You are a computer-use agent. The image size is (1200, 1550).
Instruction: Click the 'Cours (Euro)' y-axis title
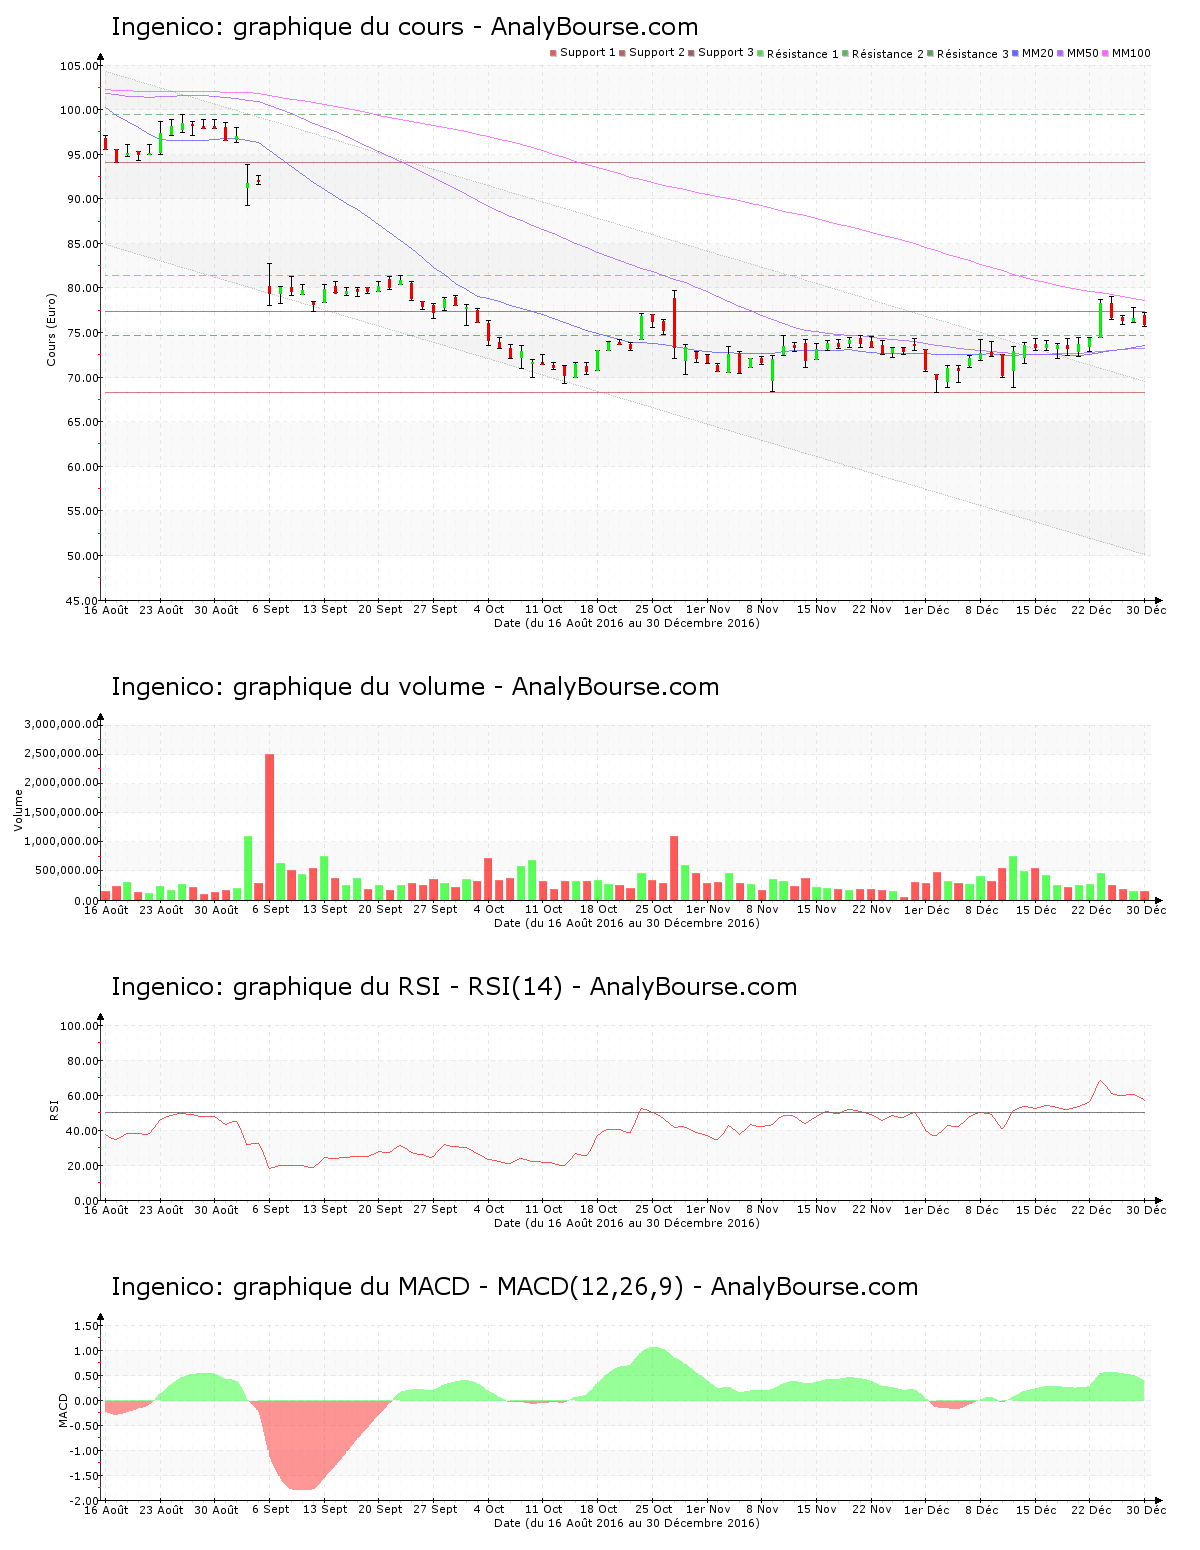(x=51, y=329)
